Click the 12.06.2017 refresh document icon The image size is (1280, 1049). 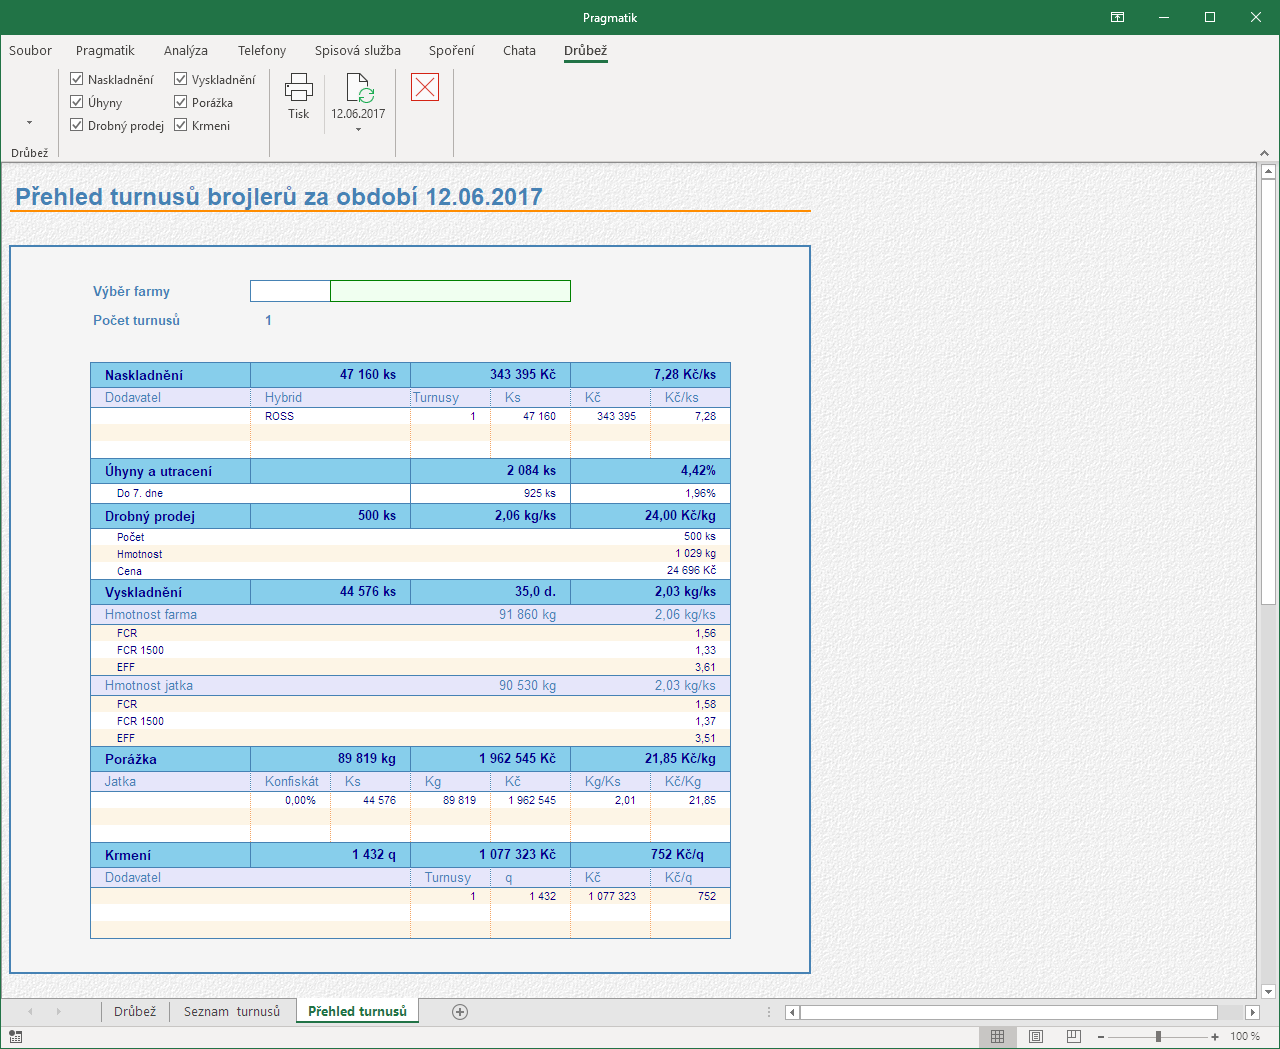359,88
